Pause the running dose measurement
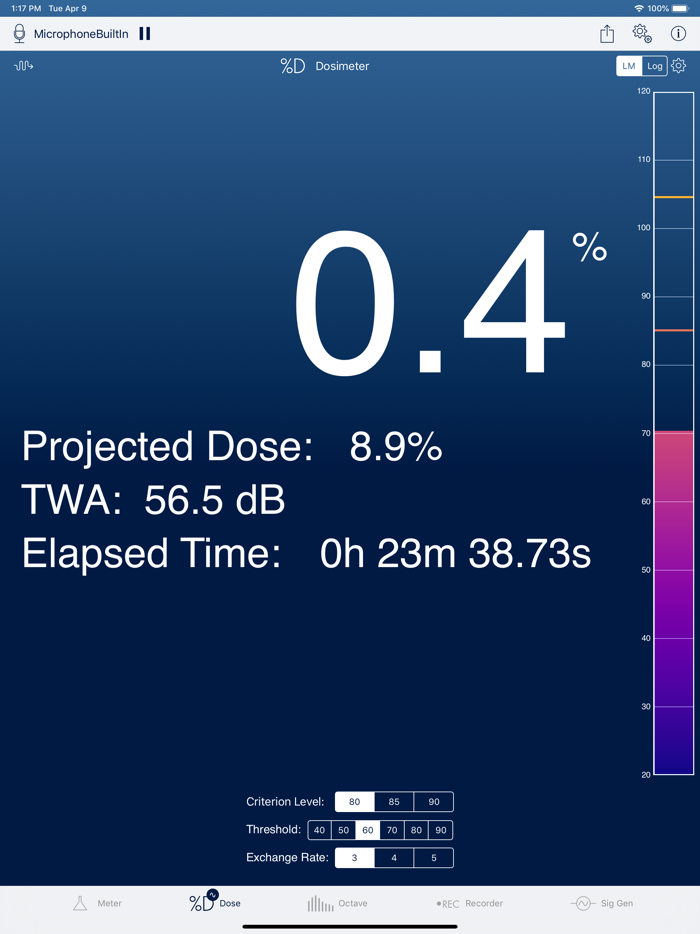 click(144, 33)
